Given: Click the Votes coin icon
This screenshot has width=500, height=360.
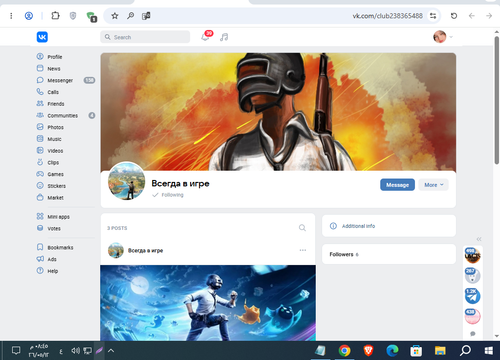Looking at the screenshot, I should 40,228.
